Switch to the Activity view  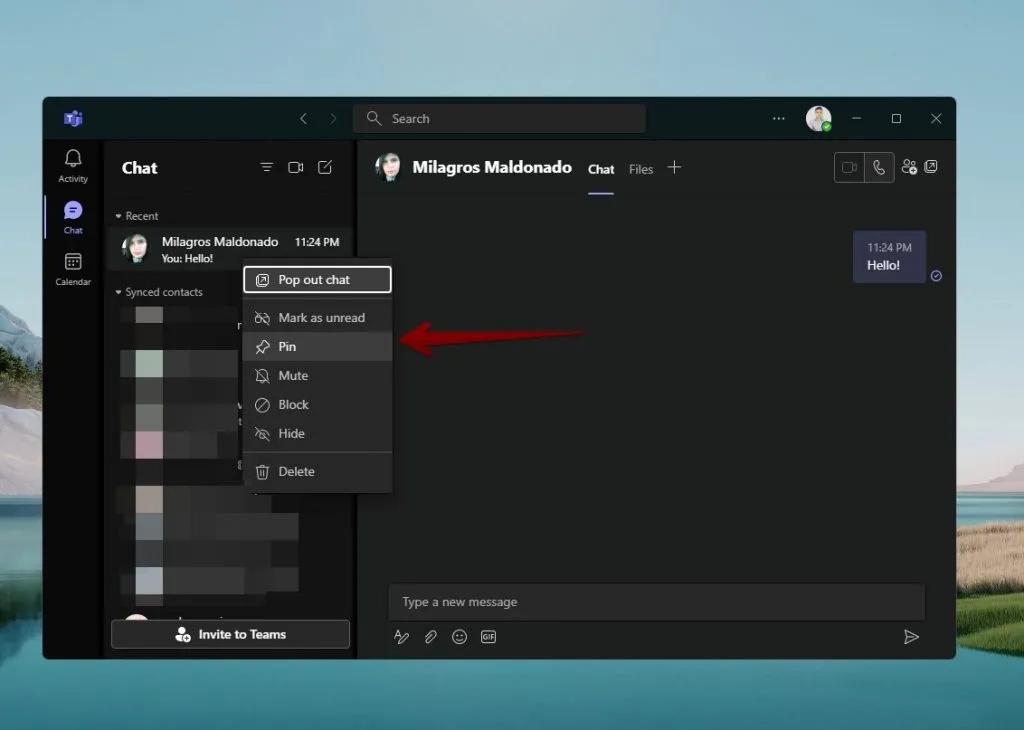click(x=72, y=163)
